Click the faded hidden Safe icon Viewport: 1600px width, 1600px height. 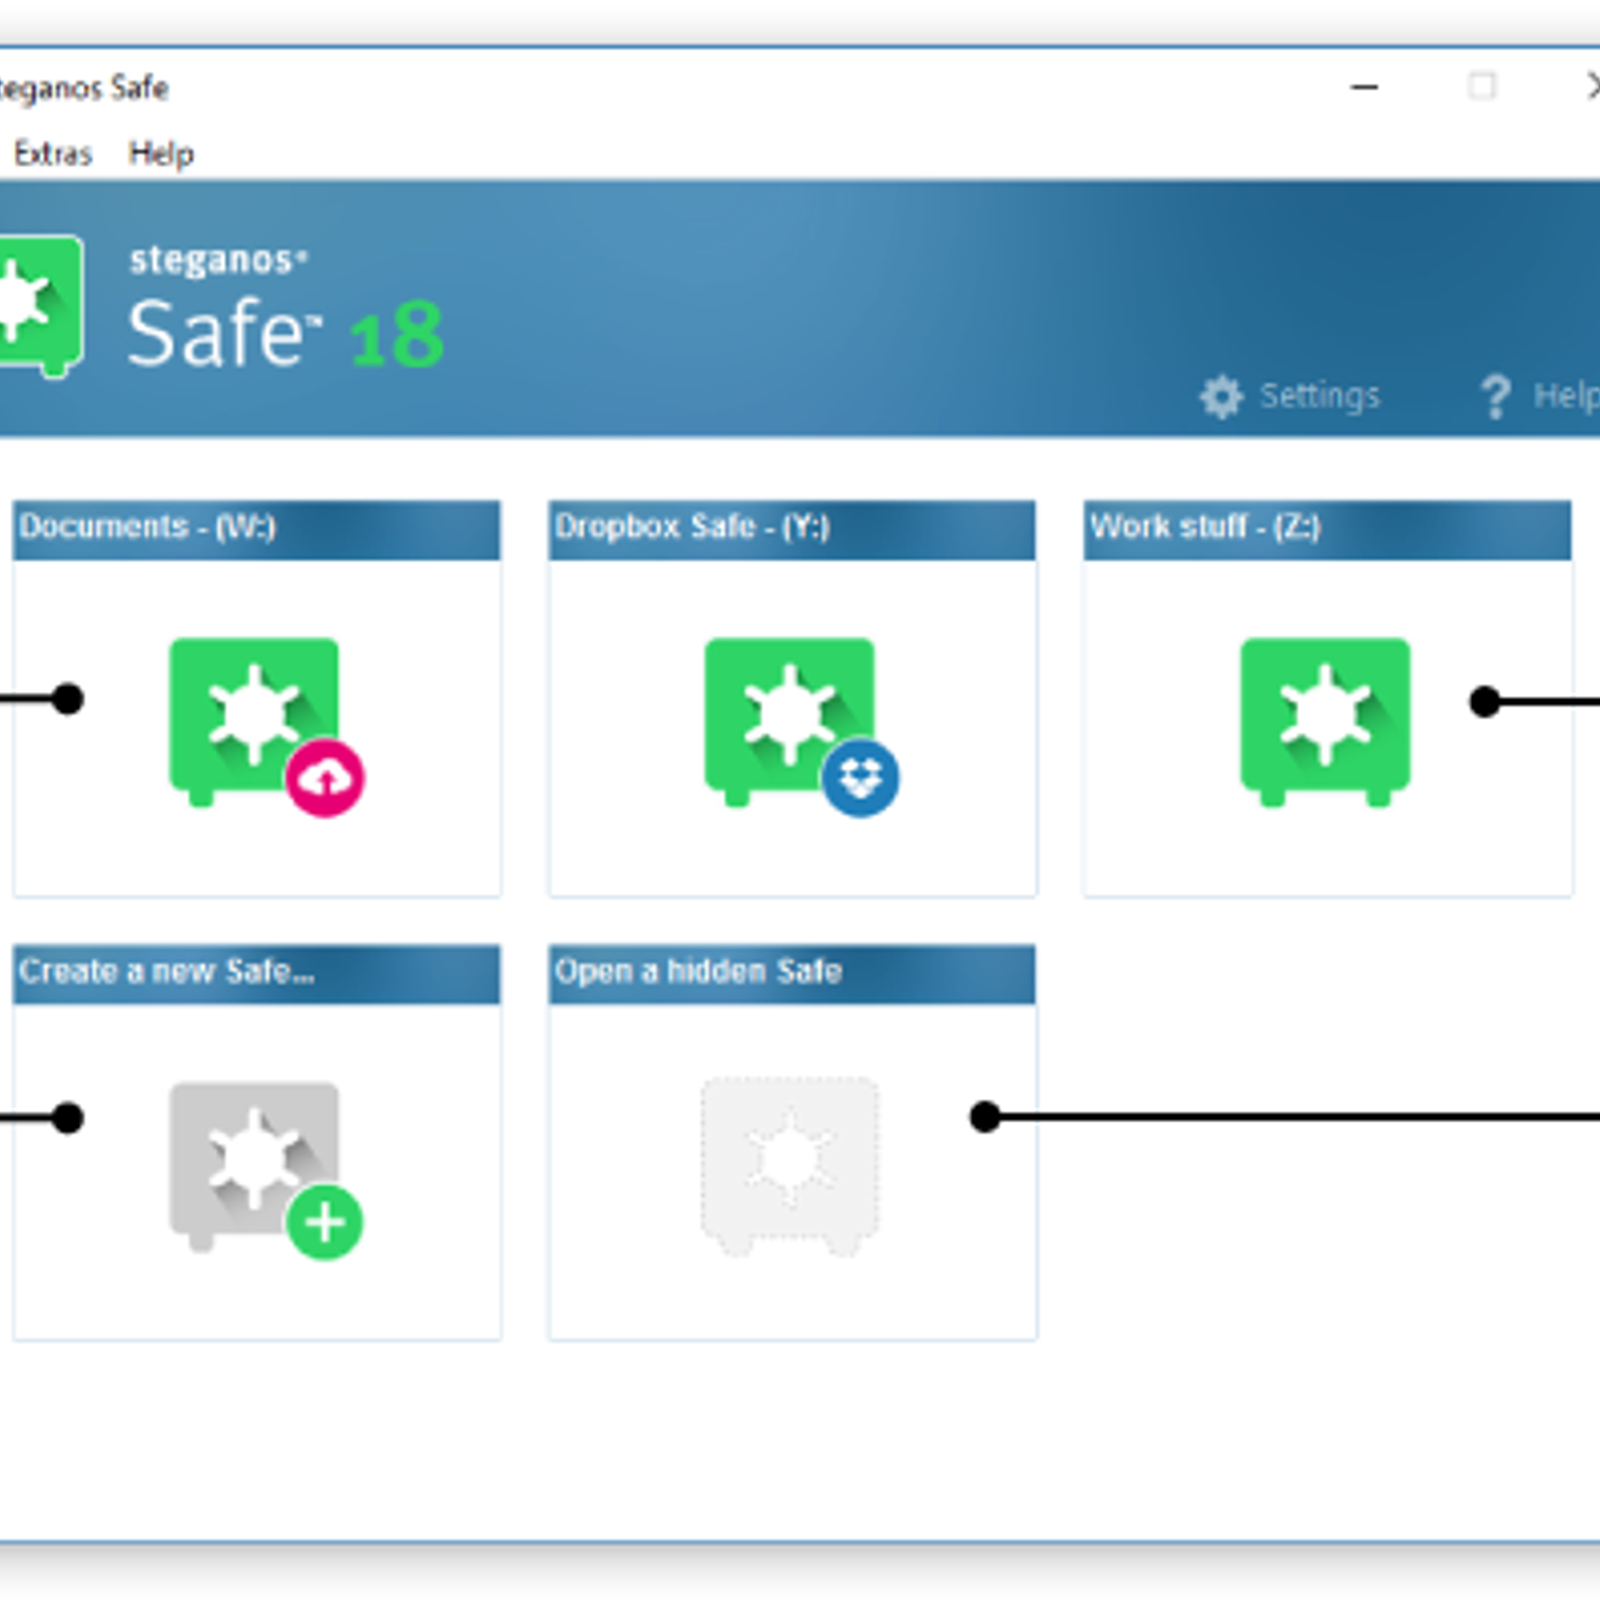coord(790,1166)
